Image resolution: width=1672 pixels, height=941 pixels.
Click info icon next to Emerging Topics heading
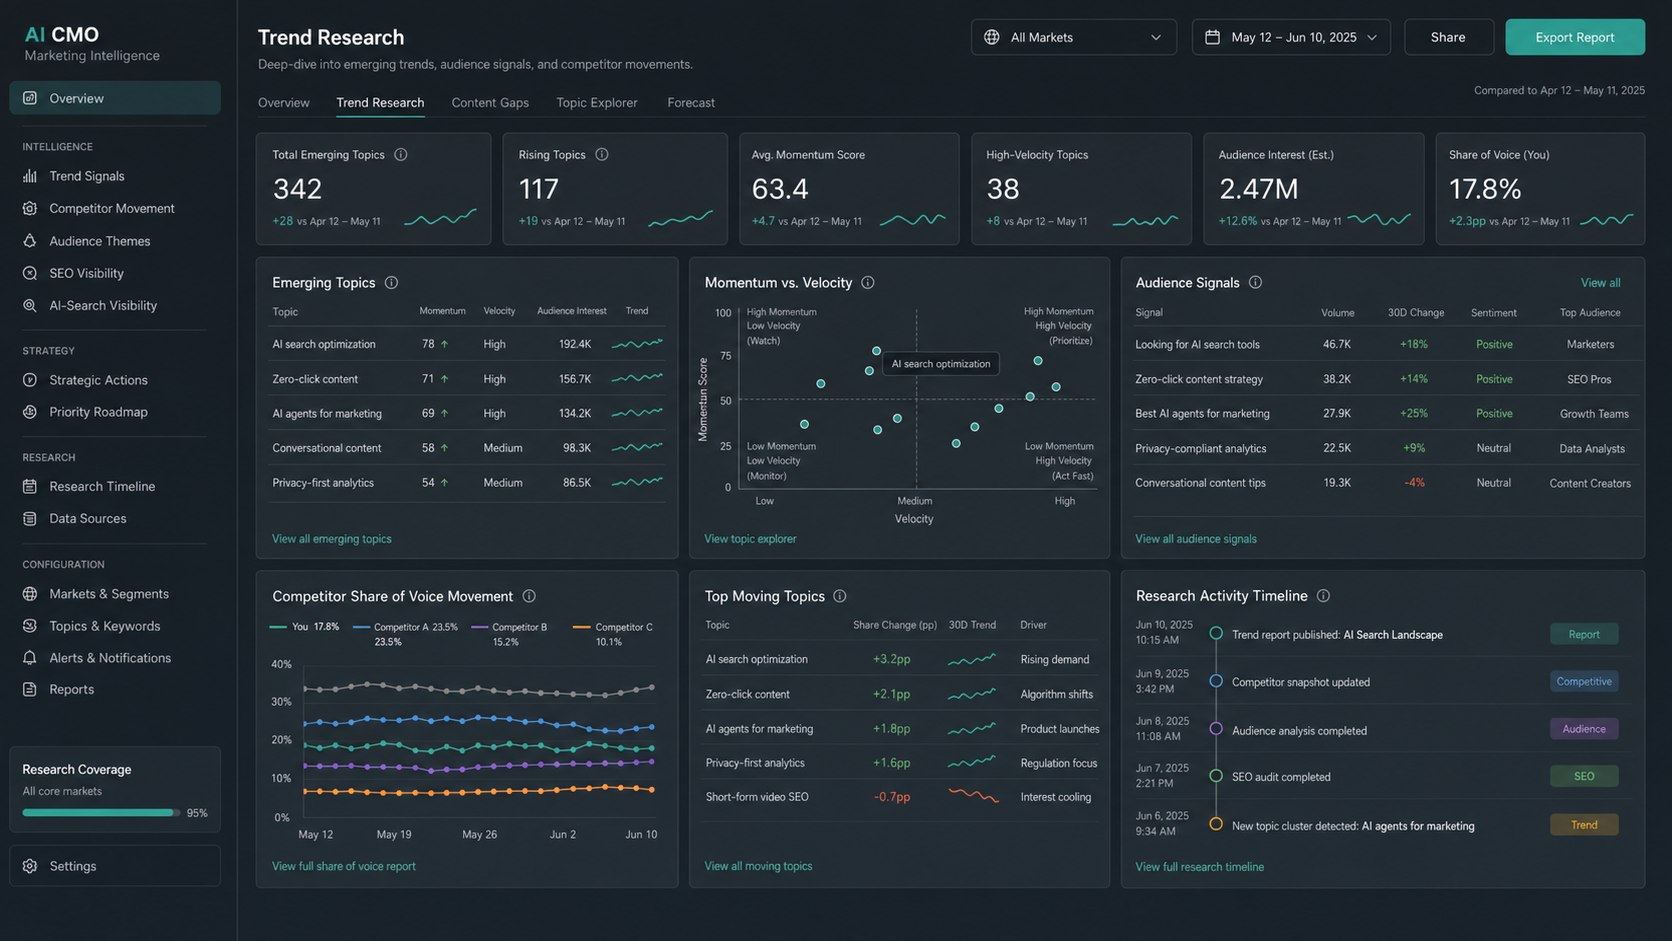[x=391, y=283]
